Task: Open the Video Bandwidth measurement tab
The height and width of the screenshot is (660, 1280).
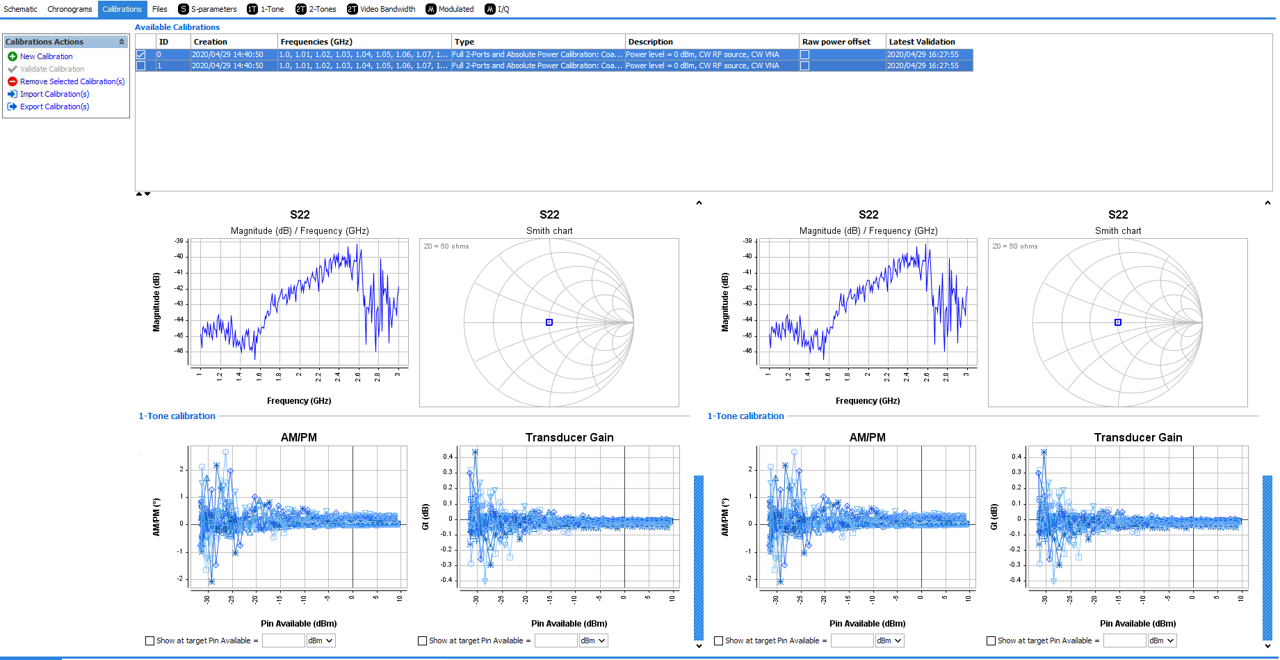Action: 380,9
